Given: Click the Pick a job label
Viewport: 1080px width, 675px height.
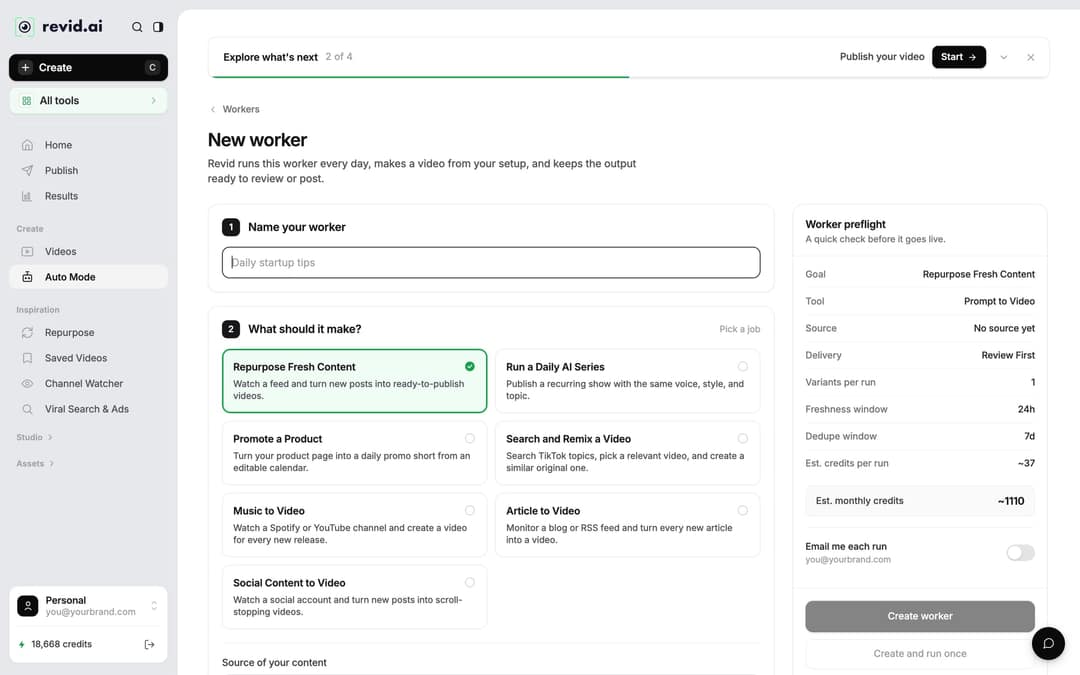Looking at the screenshot, I should click(740, 329).
